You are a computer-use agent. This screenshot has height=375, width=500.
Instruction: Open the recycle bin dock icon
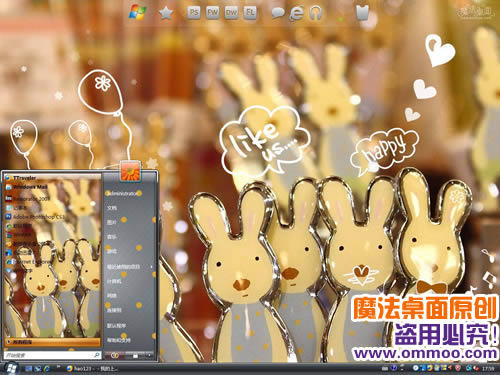coord(362,13)
